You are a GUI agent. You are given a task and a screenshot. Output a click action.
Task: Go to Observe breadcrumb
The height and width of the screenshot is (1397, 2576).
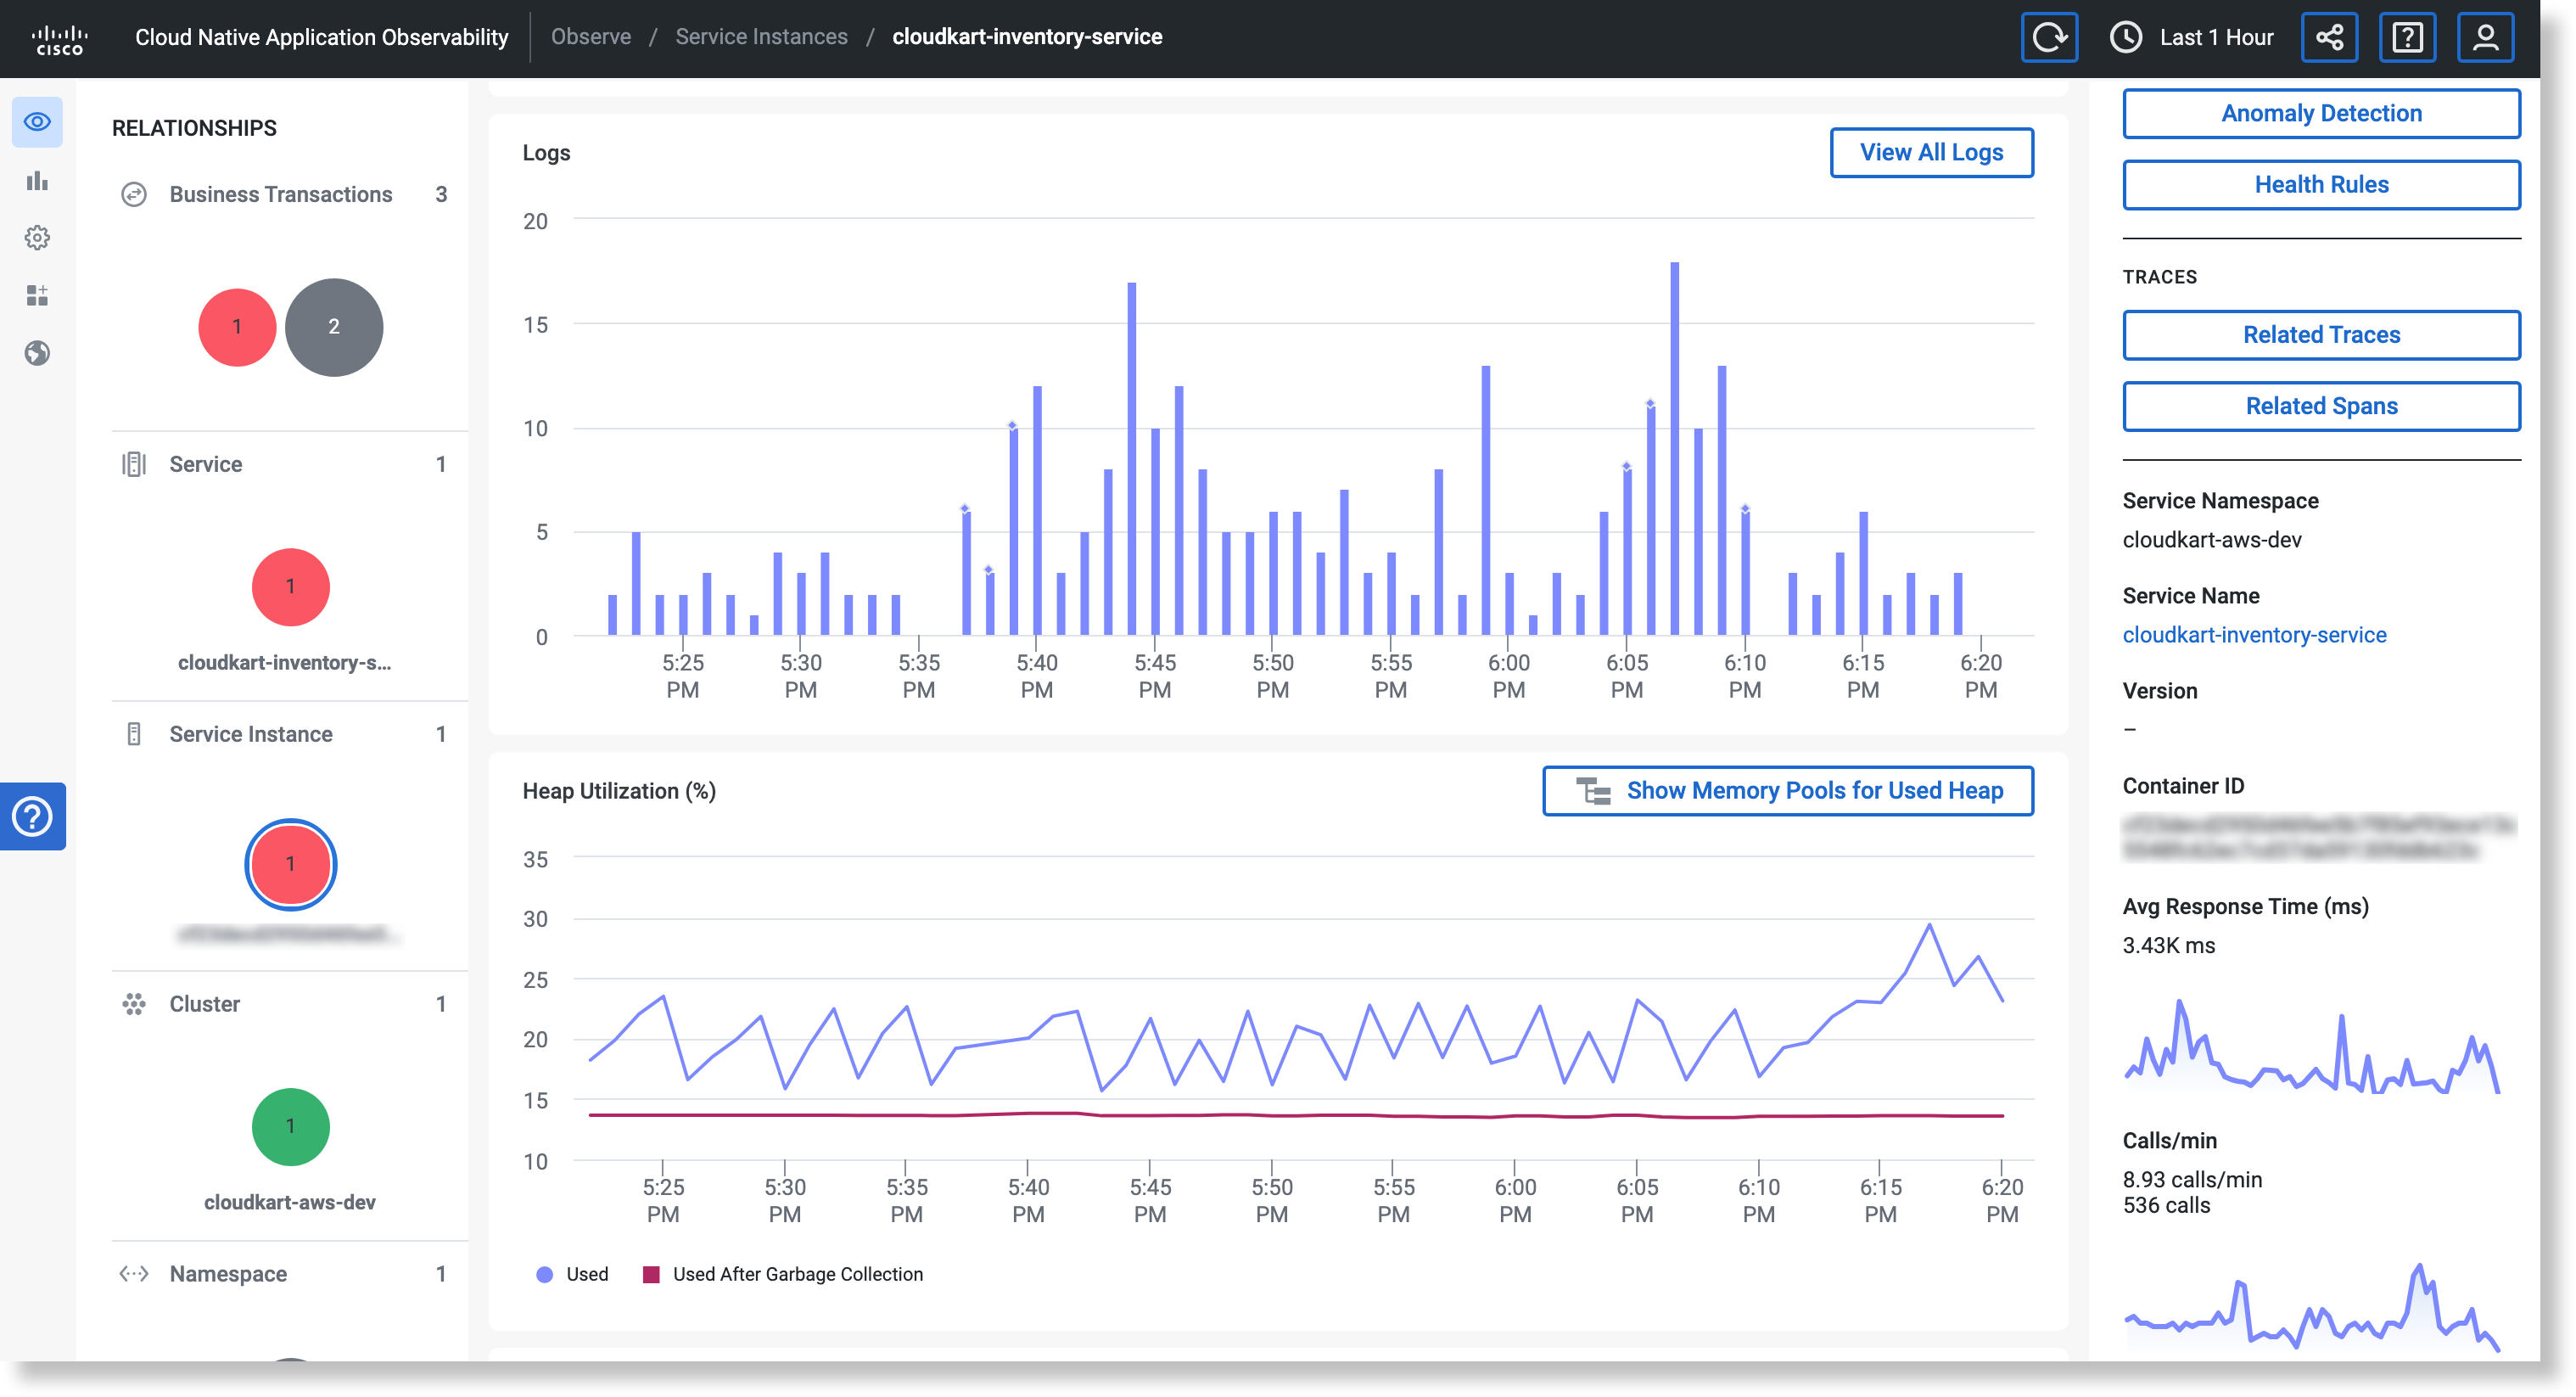pos(591,37)
